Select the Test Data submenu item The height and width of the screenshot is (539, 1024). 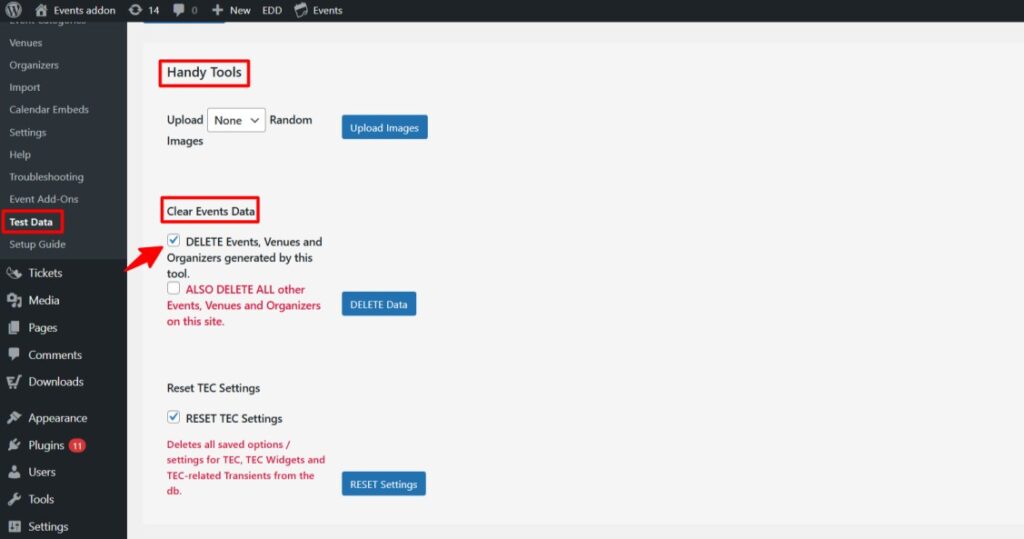click(31, 221)
